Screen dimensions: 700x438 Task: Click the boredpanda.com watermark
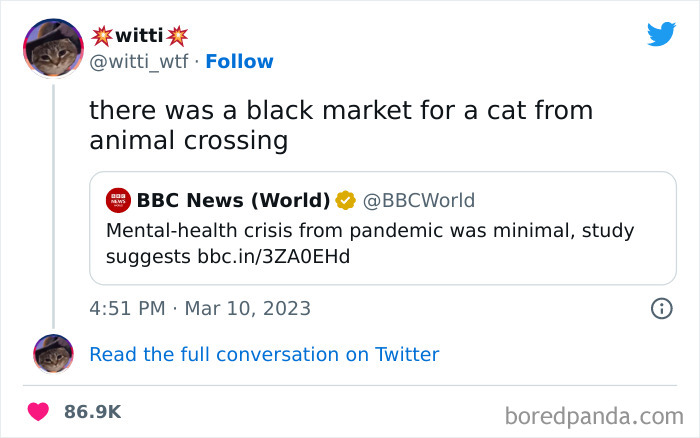(594, 414)
